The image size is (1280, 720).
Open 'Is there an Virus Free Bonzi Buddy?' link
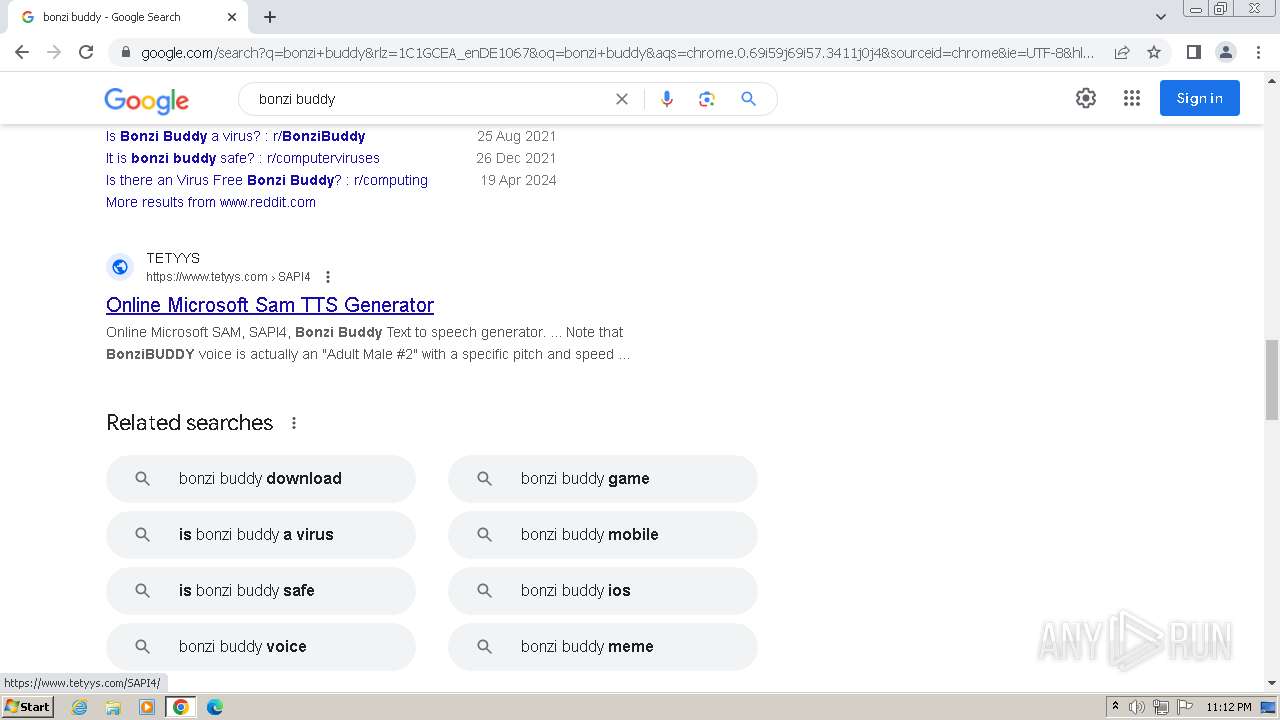click(267, 180)
